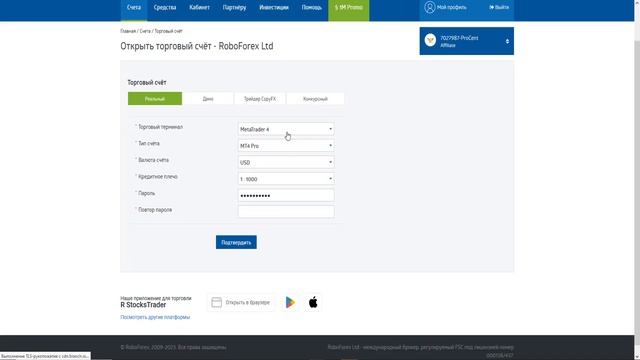Image resolution: width=640 pixels, height=360 pixels.
Task: Click the 'R StocksTrader' title text
Action: click(x=143, y=305)
